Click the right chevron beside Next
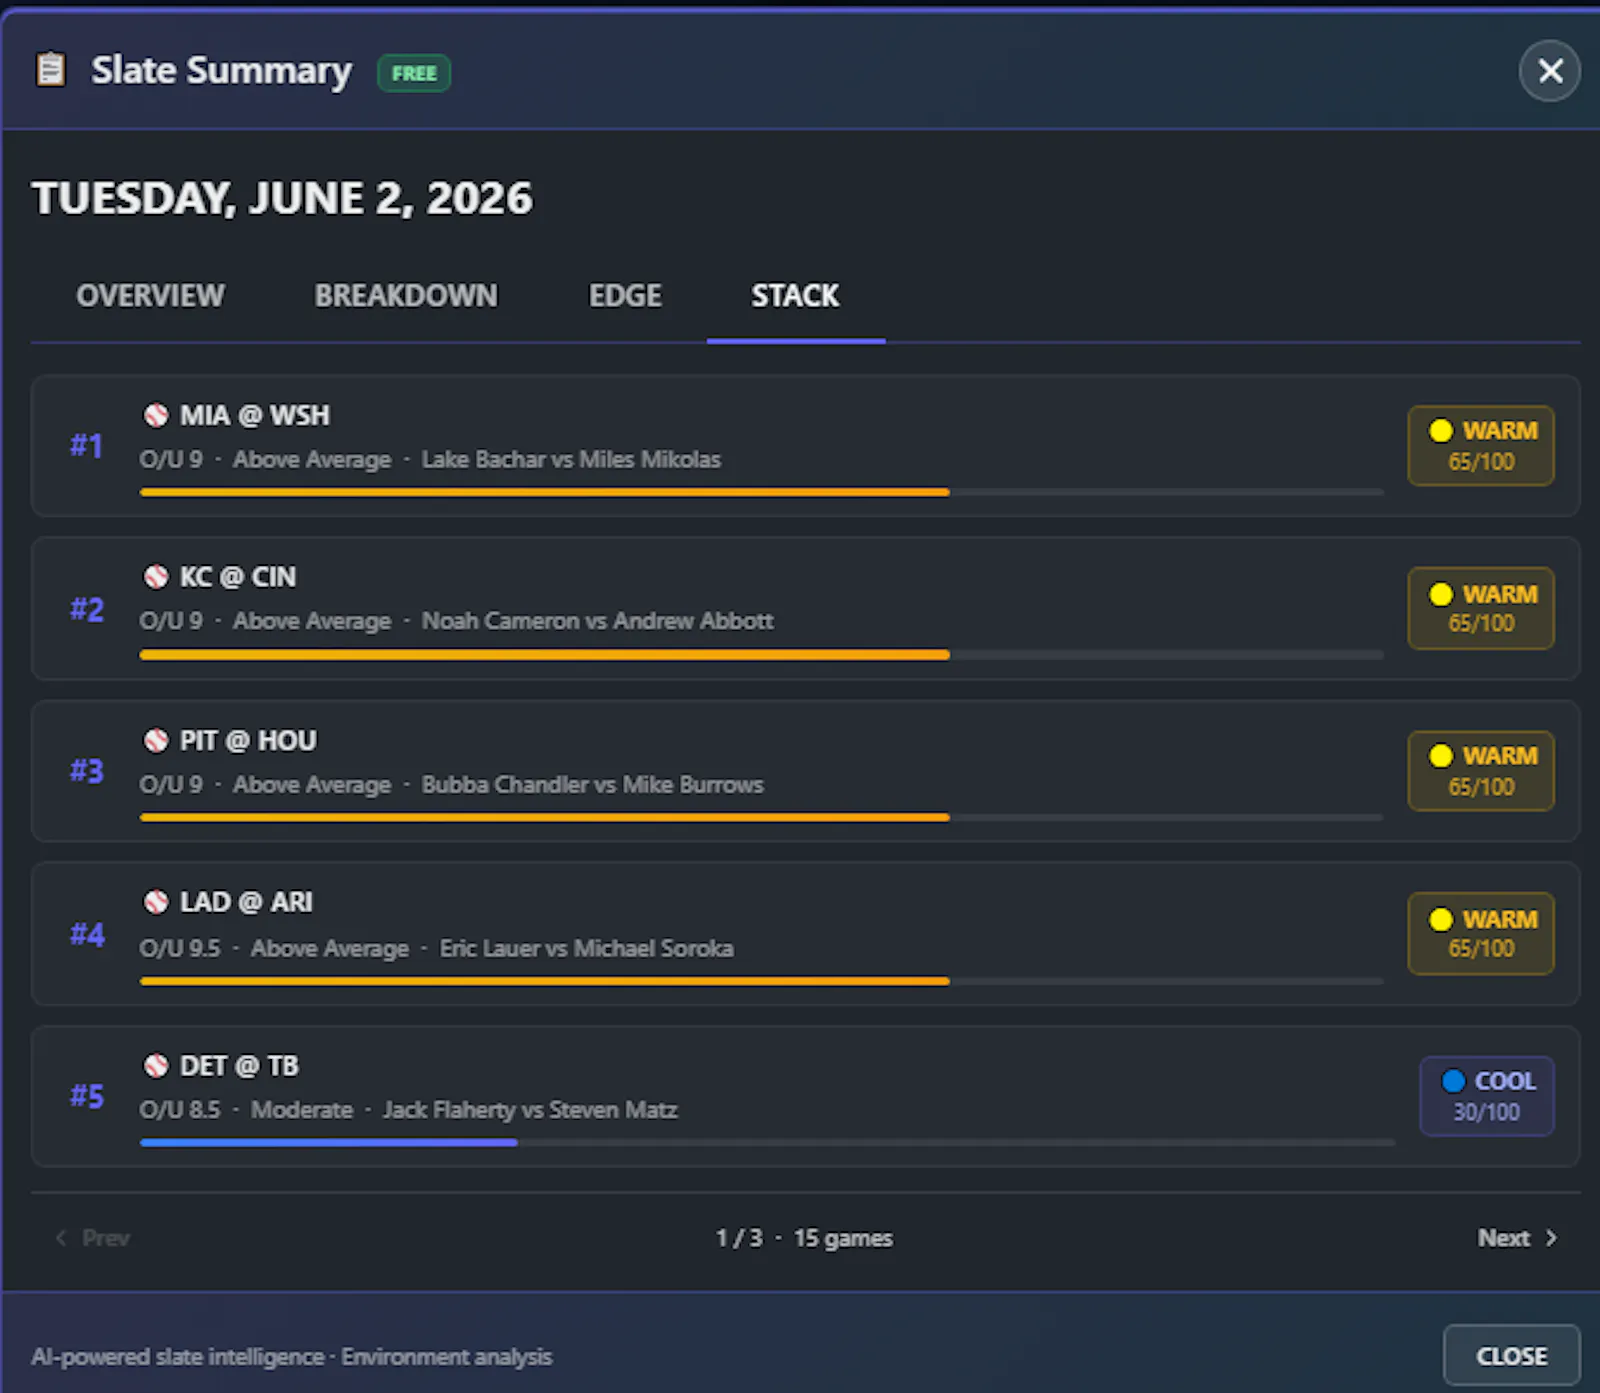 point(1551,1238)
